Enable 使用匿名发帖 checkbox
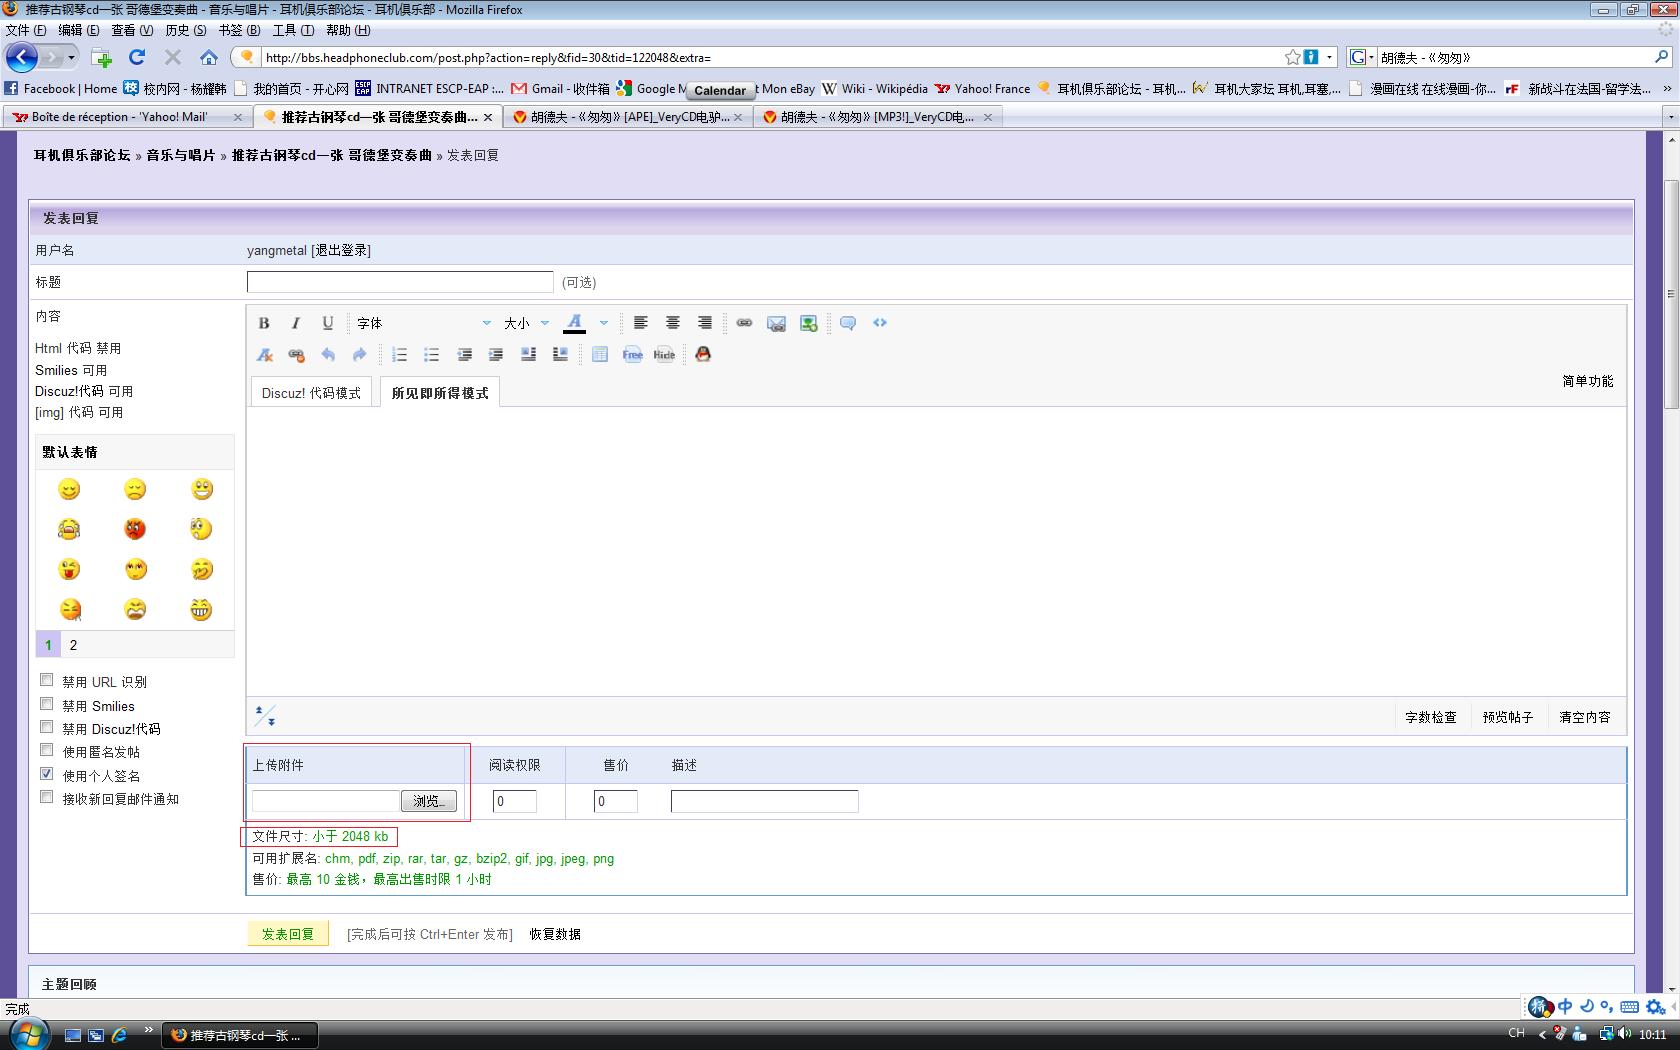The image size is (1680, 1050). pos(46,750)
